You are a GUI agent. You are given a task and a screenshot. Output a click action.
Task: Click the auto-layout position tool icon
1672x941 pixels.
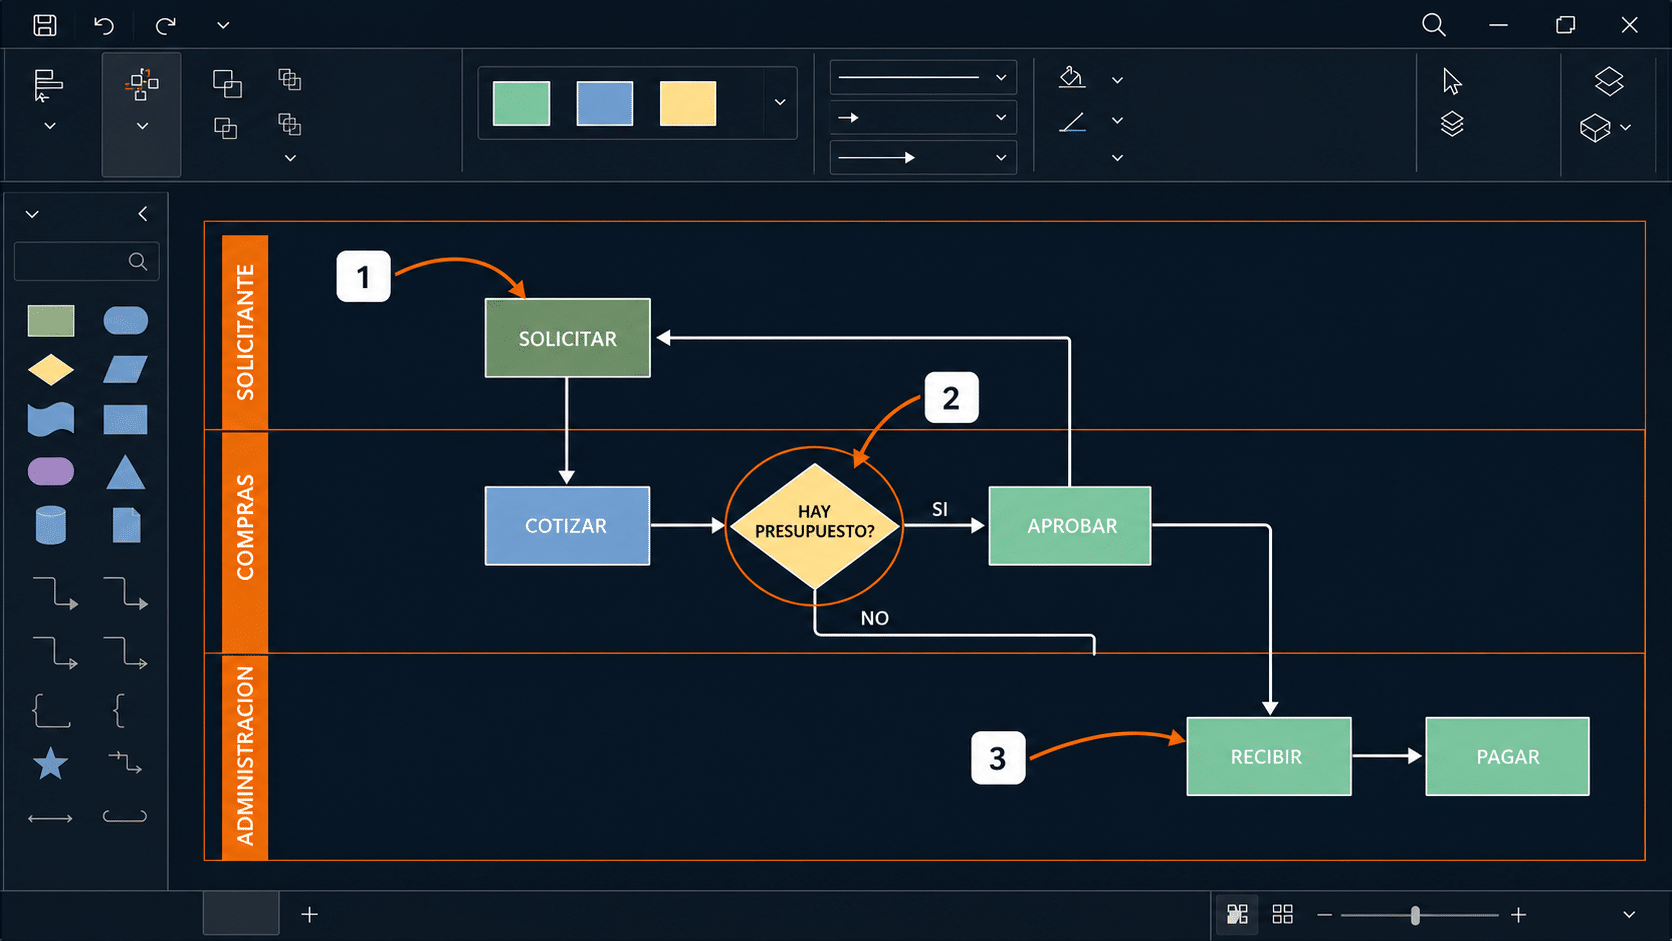[141, 84]
